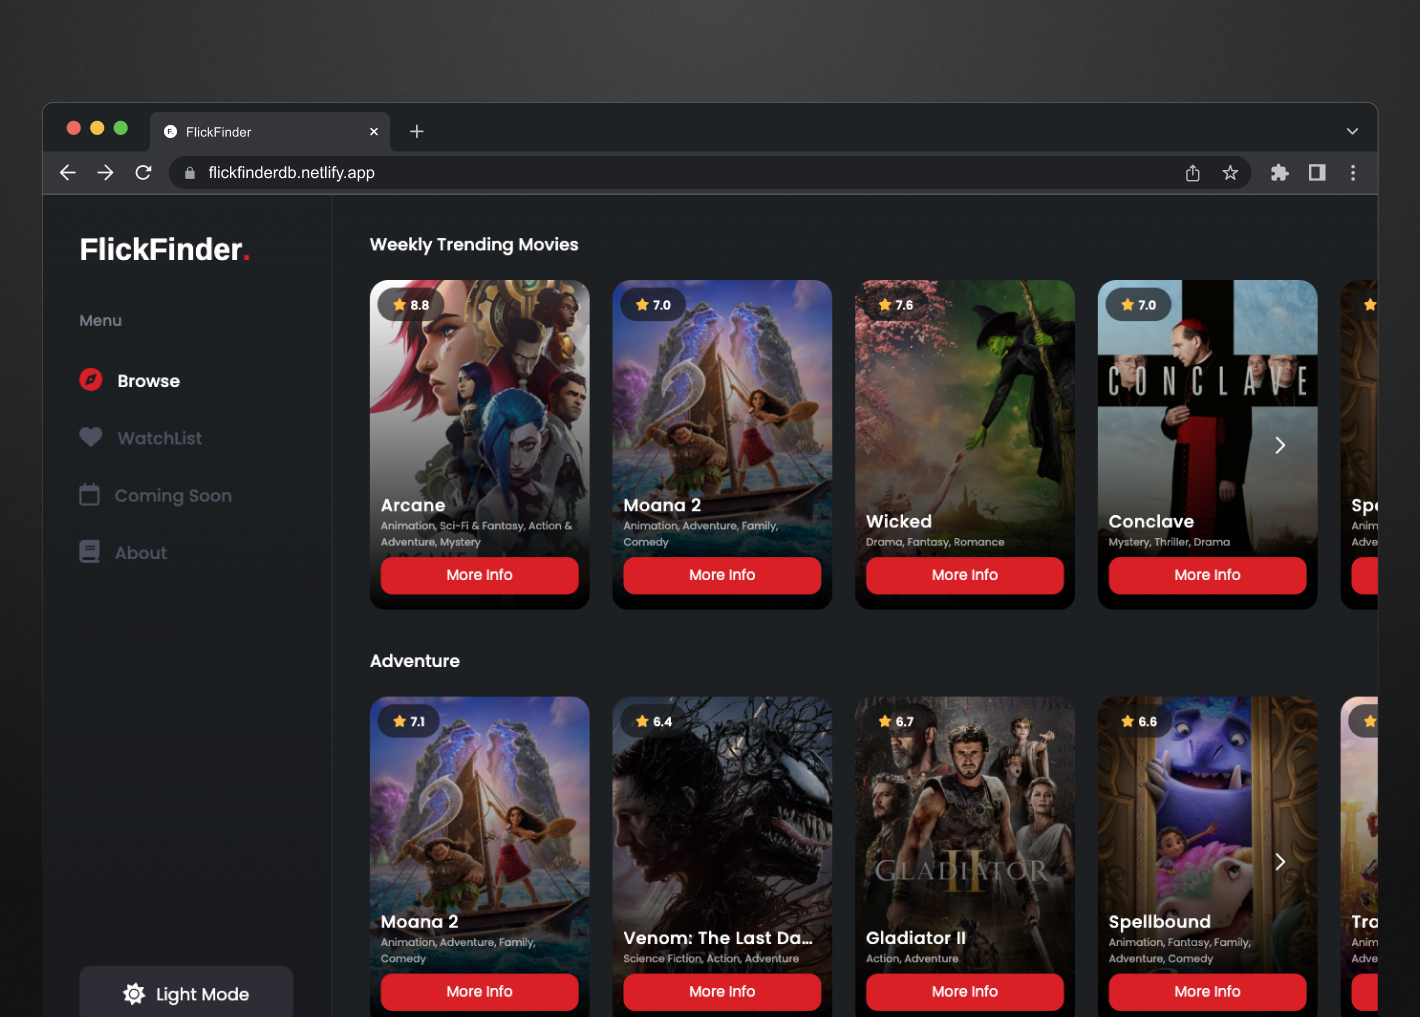Bookmark this page with the star icon
Image resolution: width=1420 pixels, height=1017 pixels.
(1230, 173)
